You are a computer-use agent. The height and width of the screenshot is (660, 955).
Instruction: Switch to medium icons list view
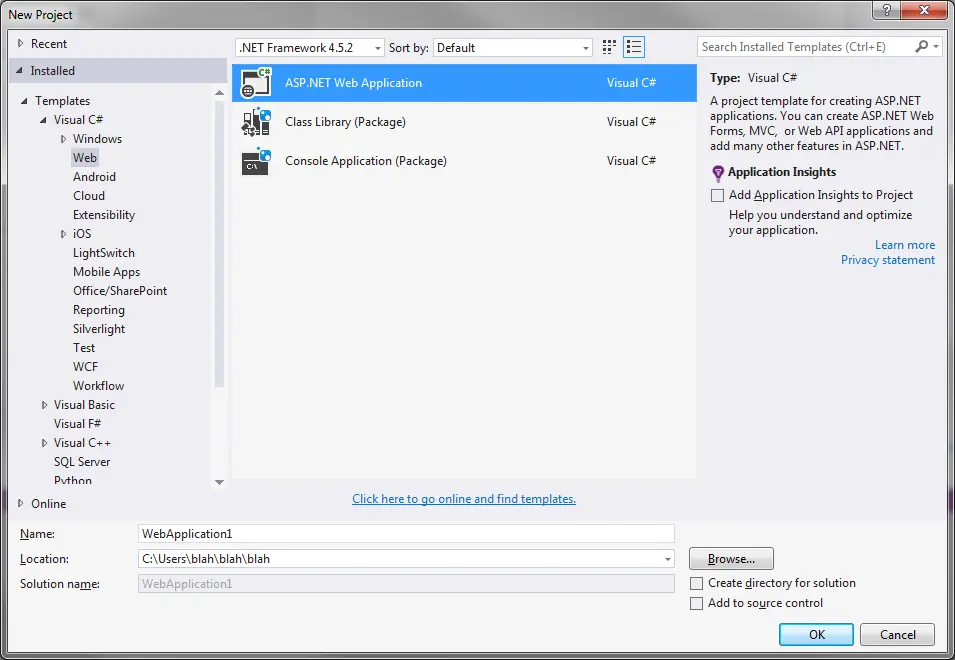click(634, 47)
